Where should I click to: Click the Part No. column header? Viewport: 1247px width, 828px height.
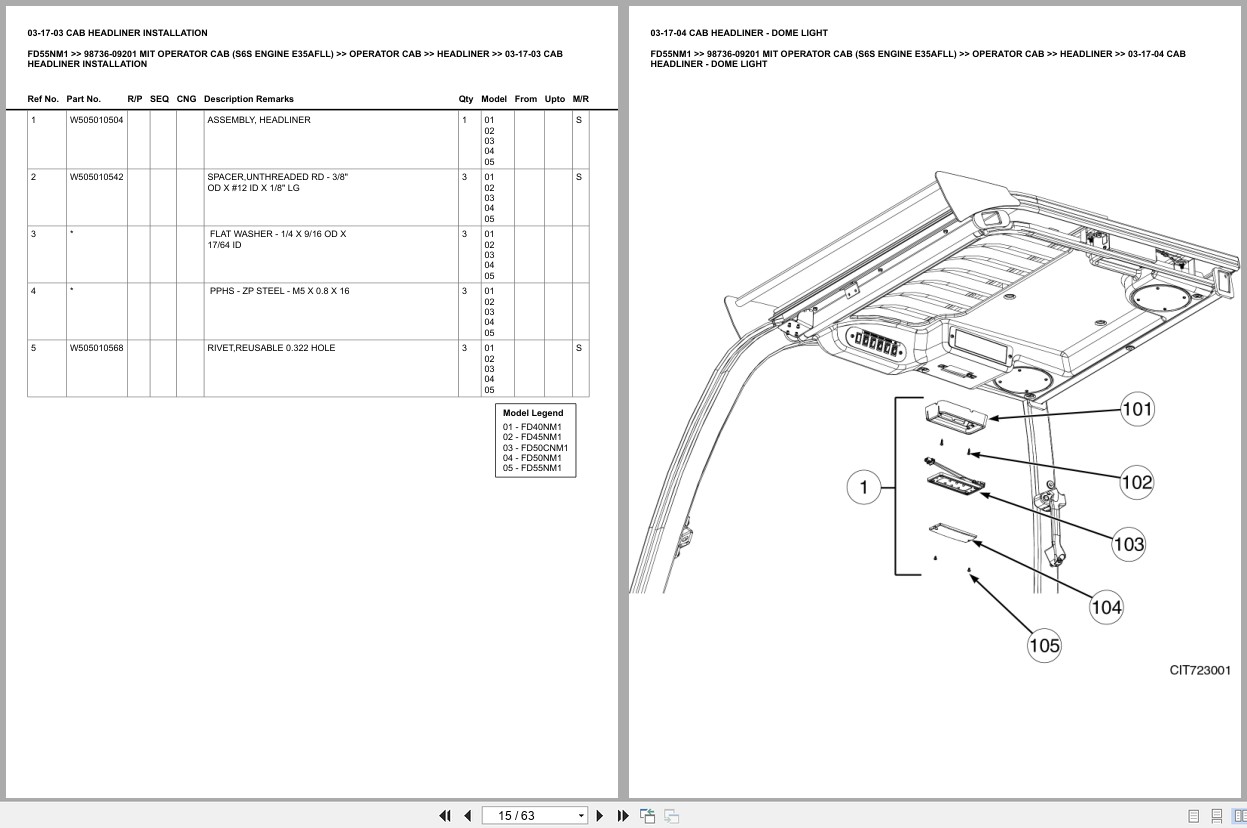(x=84, y=99)
